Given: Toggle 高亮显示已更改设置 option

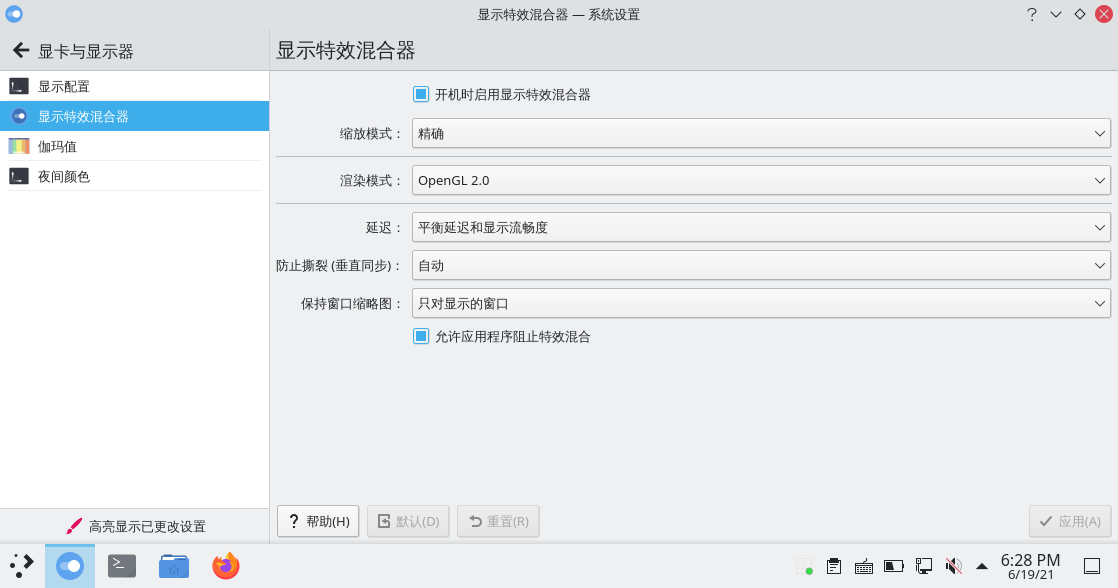Looking at the screenshot, I should (x=134, y=526).
